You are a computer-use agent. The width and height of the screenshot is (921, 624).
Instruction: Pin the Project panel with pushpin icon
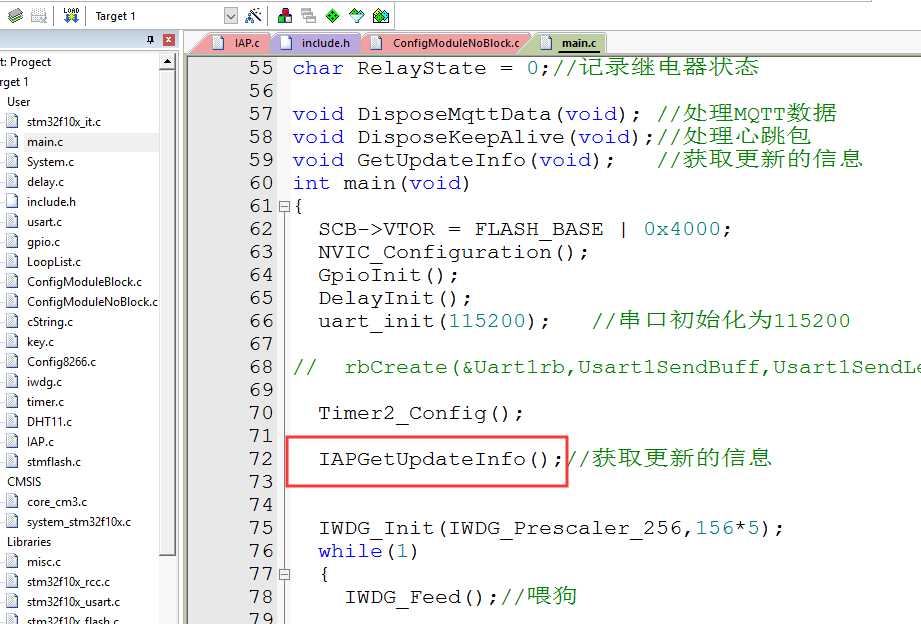[x=150, y=40]
